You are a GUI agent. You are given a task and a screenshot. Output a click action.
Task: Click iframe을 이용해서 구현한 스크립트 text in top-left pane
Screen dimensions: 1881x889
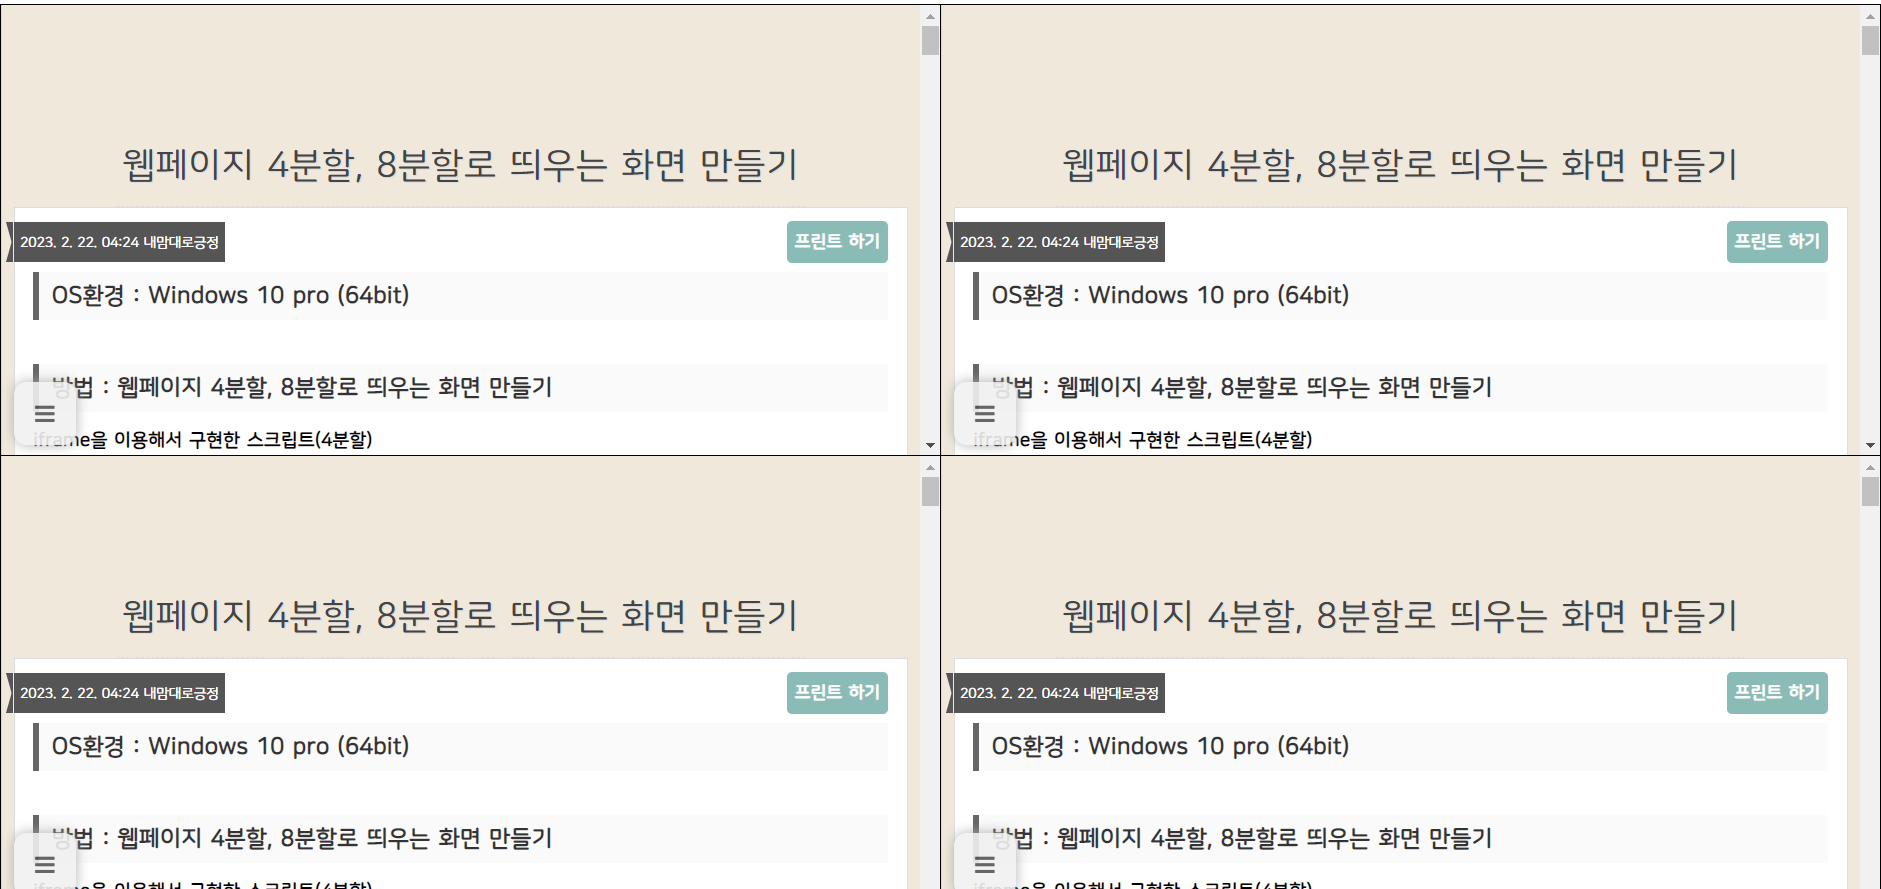click(203, 440)
